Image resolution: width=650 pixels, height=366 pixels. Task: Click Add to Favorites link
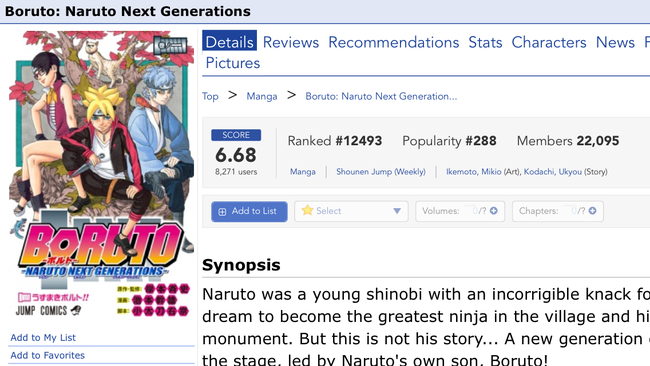pyautogui.click(x=47, y=355)
